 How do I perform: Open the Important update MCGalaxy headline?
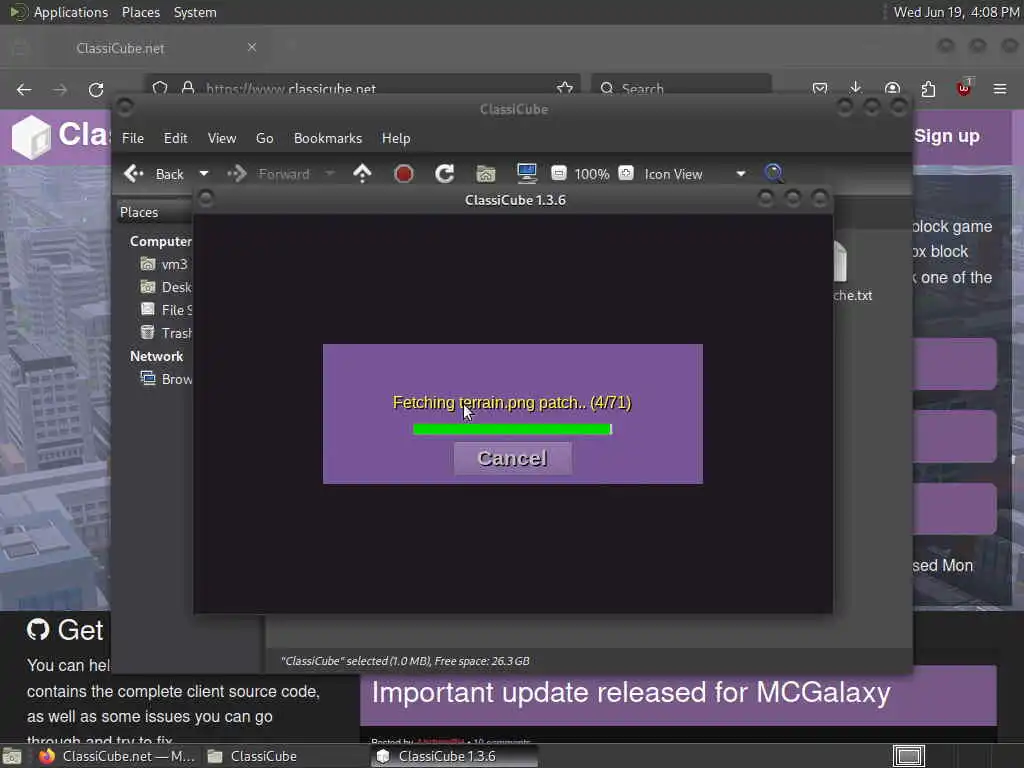tap(631, 692)
